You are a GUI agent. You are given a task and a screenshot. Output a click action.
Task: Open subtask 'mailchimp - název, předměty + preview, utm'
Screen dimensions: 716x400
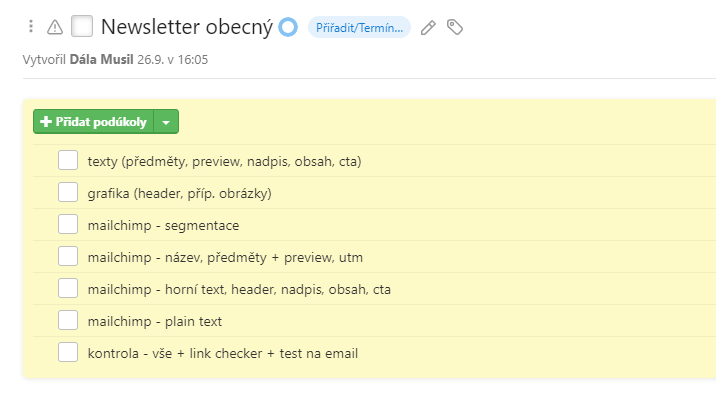(225, 258)
